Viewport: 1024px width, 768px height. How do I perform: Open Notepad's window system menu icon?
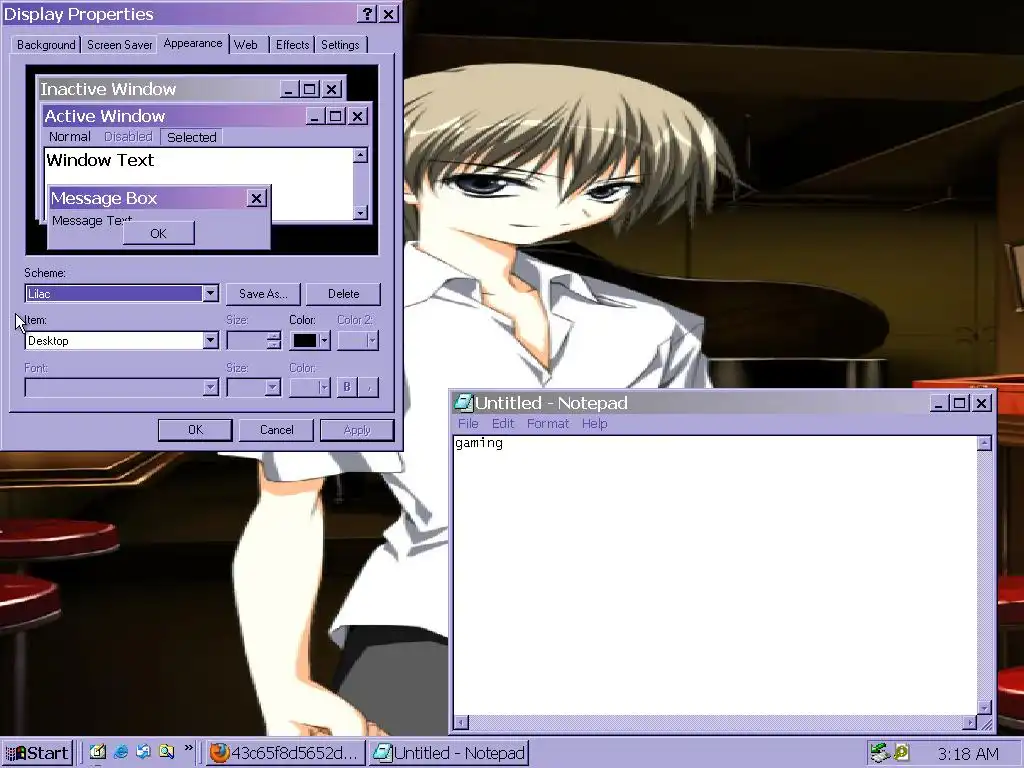click(463, 403)
